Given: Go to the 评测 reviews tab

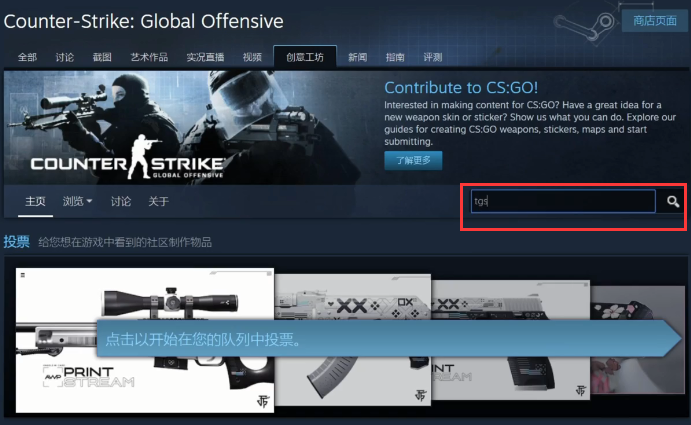Looking at the screenshot, I should pos(433,57).
